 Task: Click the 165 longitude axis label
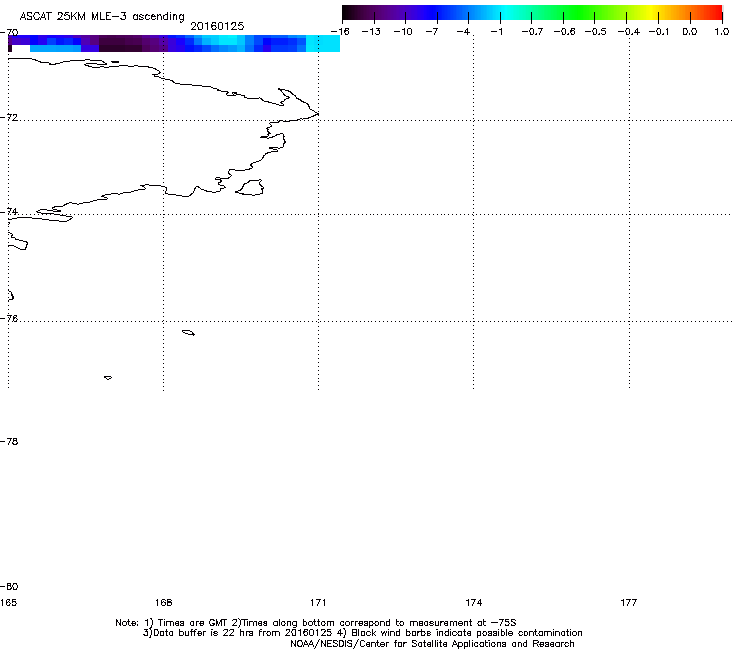coord(8,602)
